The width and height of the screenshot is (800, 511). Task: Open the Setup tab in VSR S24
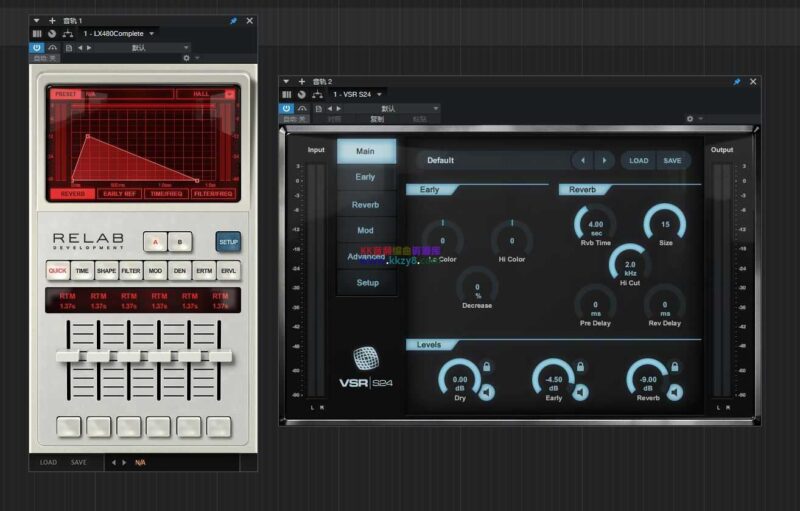366,283
